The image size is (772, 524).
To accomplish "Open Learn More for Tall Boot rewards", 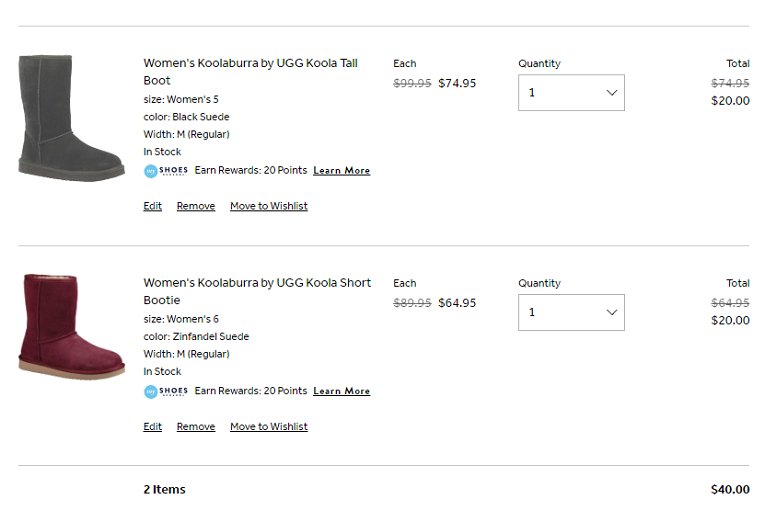I will [342, 170].
